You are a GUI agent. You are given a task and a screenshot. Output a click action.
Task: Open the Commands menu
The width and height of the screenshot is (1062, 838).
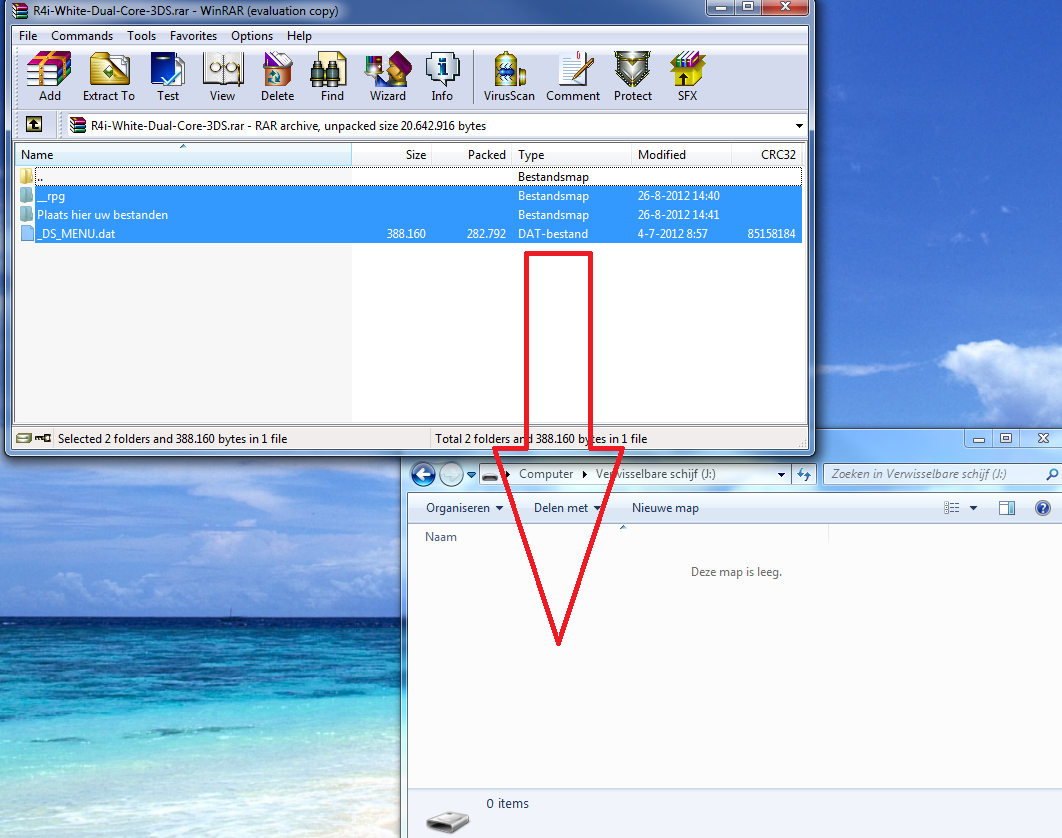(82, 36)
